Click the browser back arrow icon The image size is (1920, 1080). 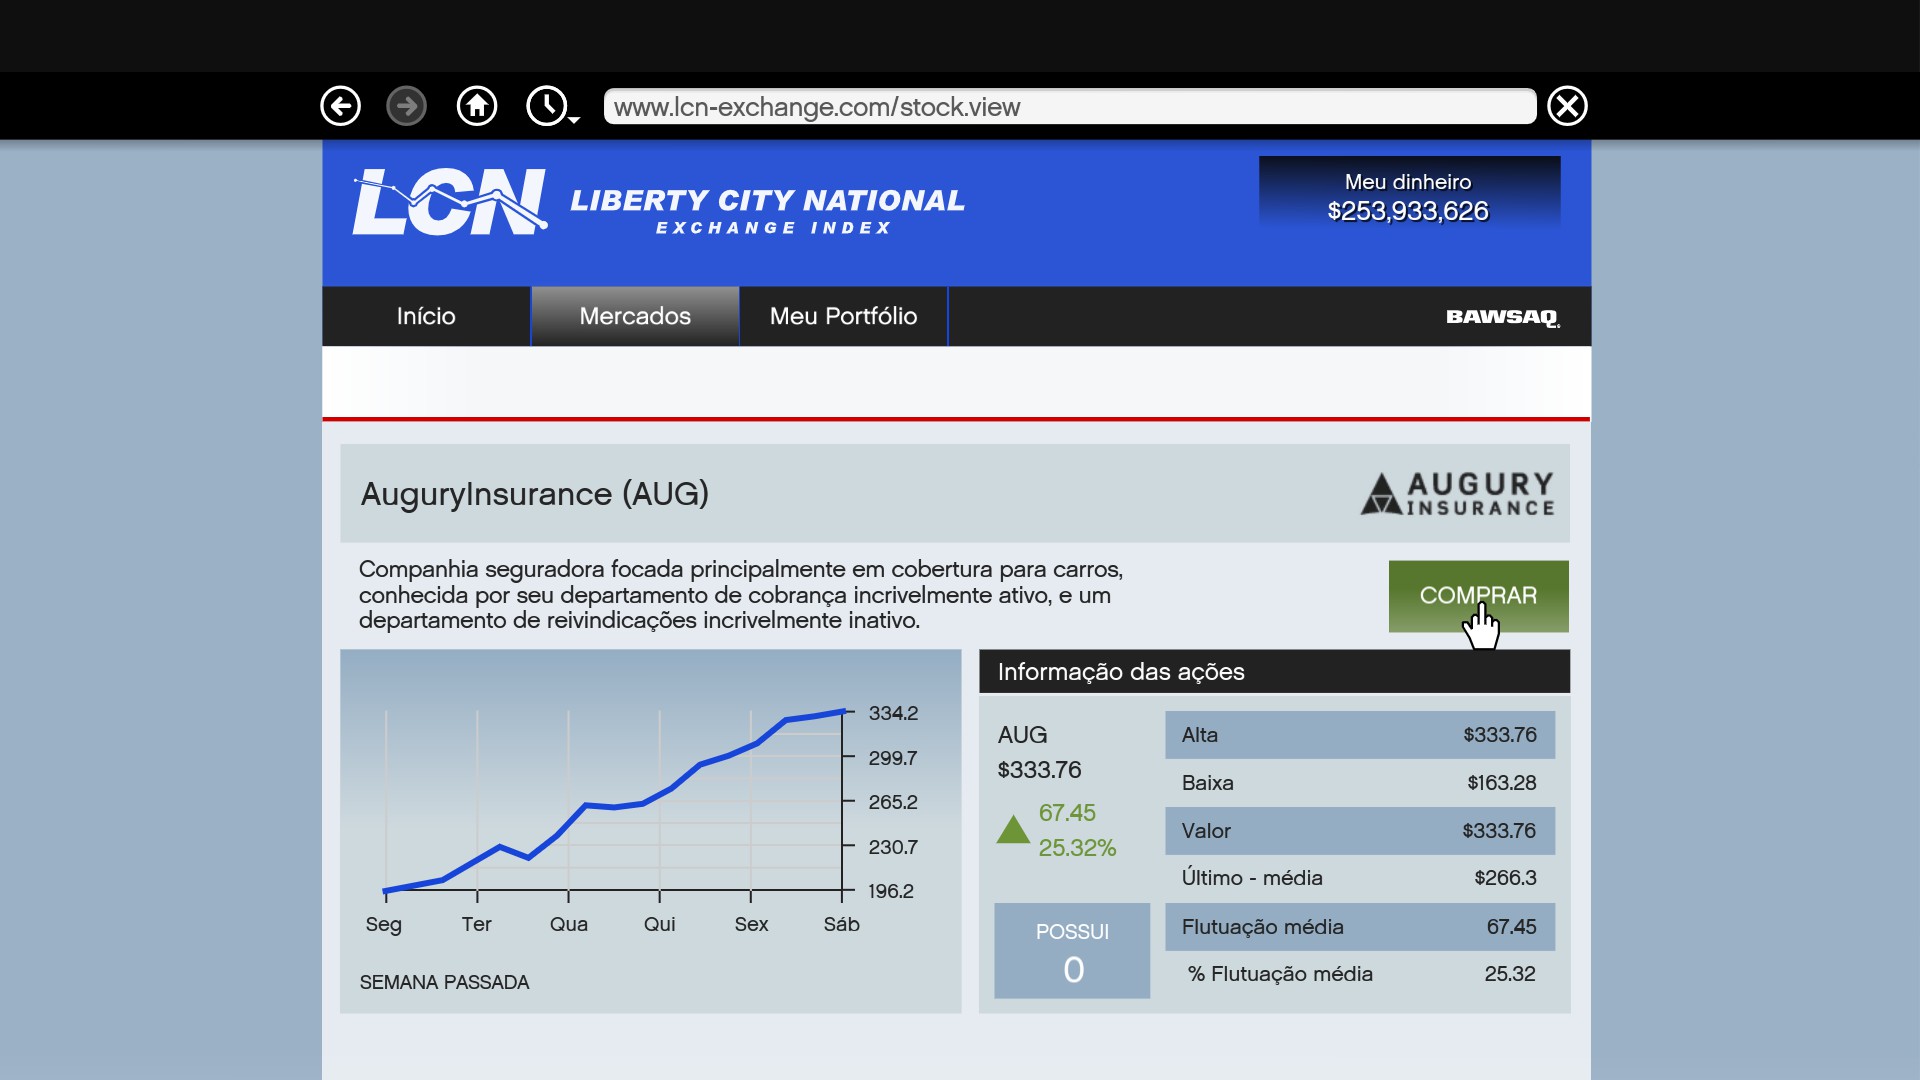[340, 106]
